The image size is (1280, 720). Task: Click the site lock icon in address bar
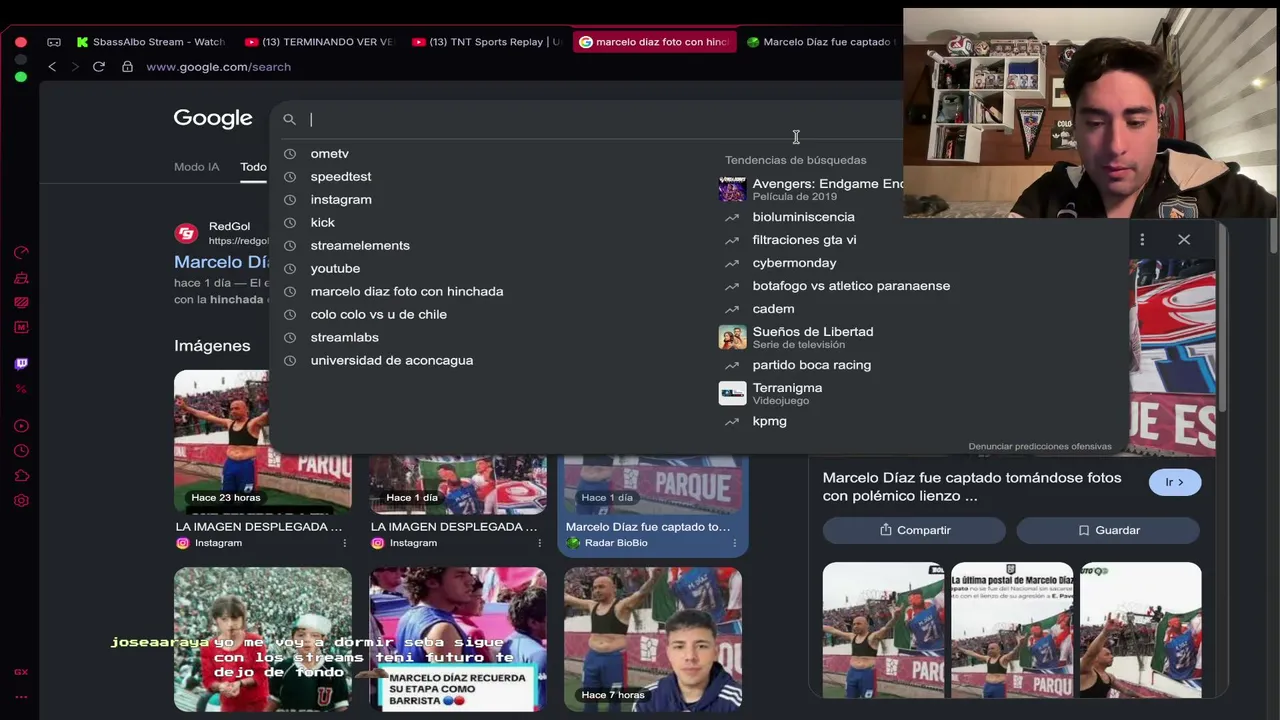coord(127,67)
